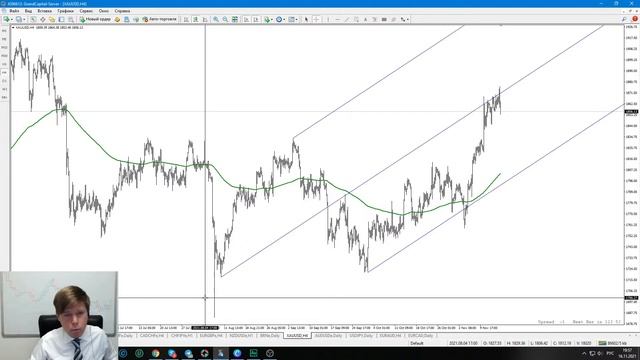Select the text 'A' drawing tool
Viewport: 640px width, 360px height.
[x=365, y=19]
